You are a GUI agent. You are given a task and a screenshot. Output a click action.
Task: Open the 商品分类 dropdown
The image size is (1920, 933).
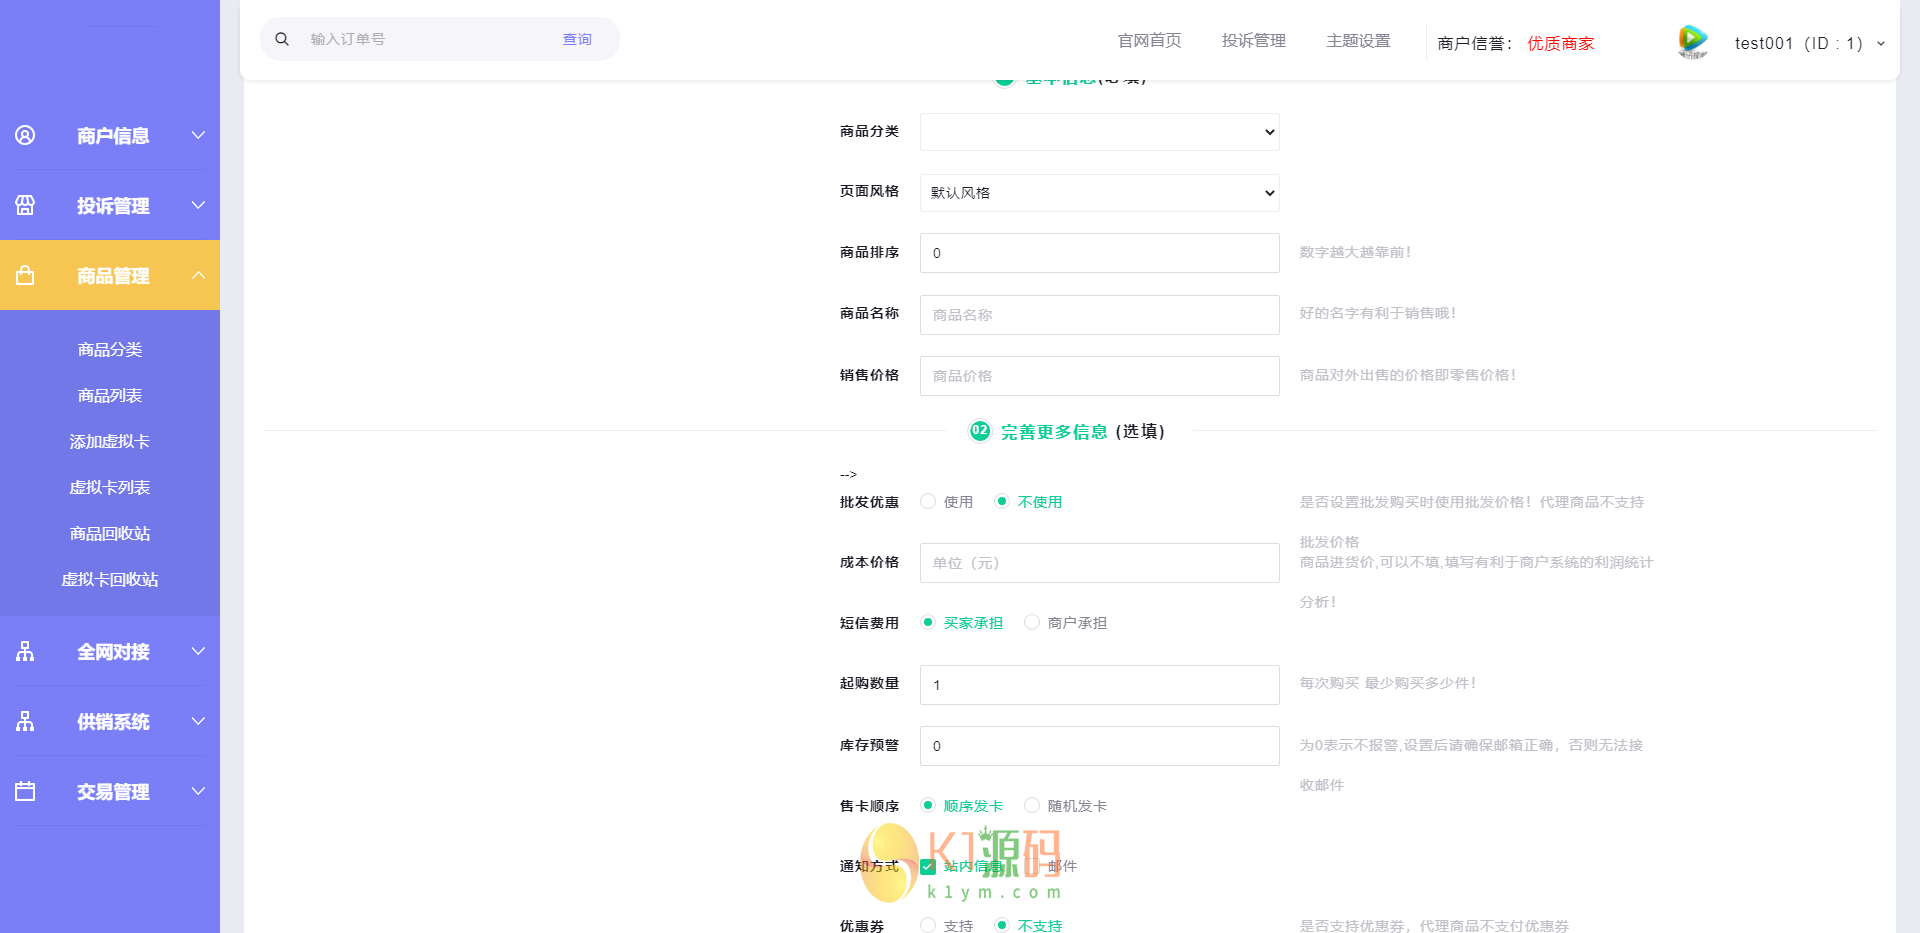pos(1100,132)
